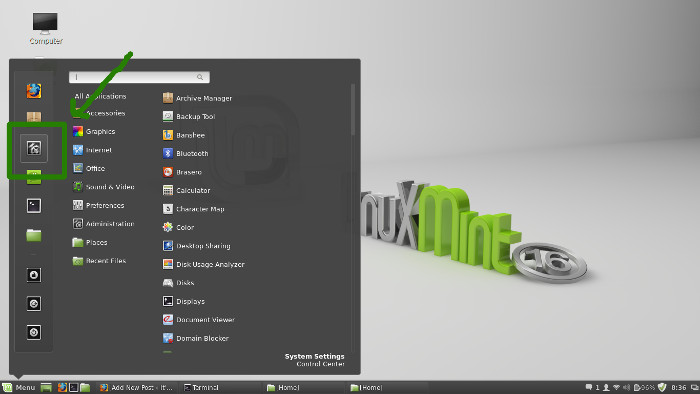
Task: Select the Preferences category
Action: point(98,205)
